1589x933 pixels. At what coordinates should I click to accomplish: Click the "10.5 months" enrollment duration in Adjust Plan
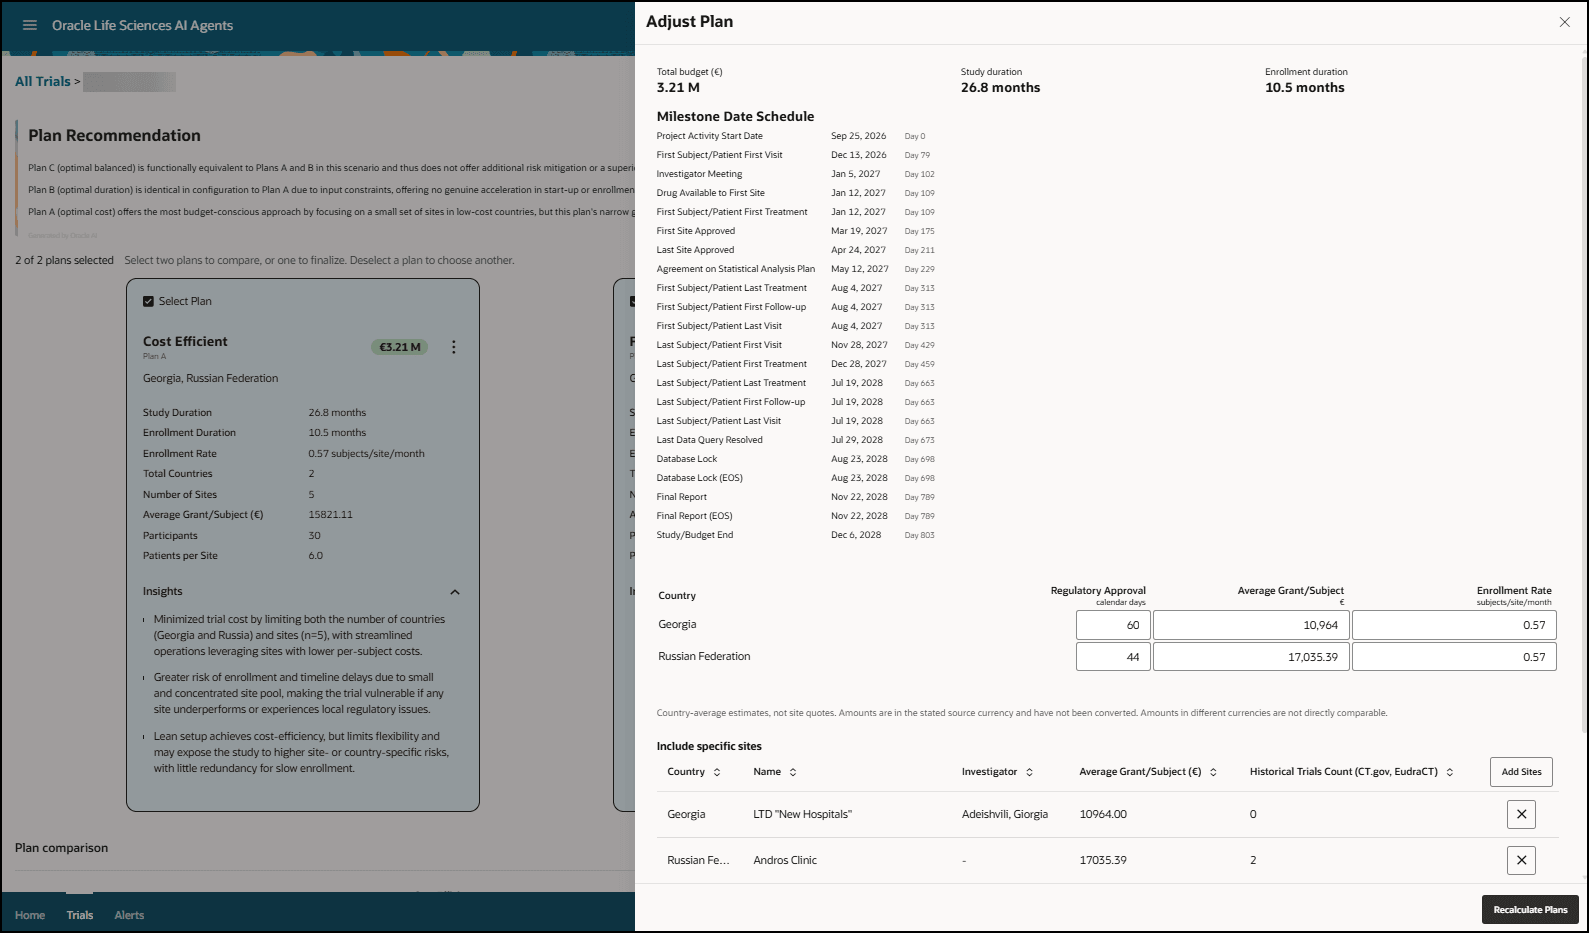point(1304,88)
